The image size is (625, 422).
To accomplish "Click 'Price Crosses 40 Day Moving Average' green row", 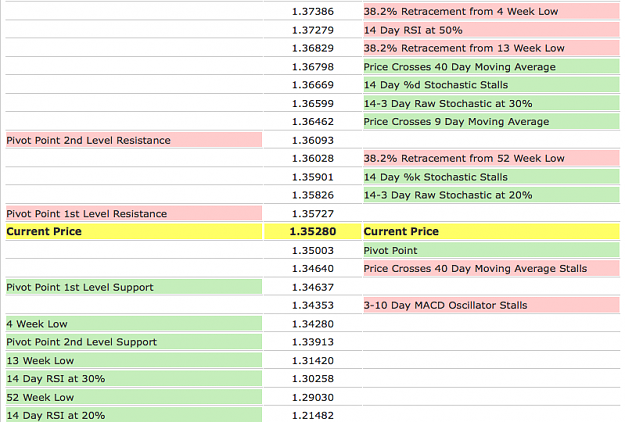I will pos(491,67).
